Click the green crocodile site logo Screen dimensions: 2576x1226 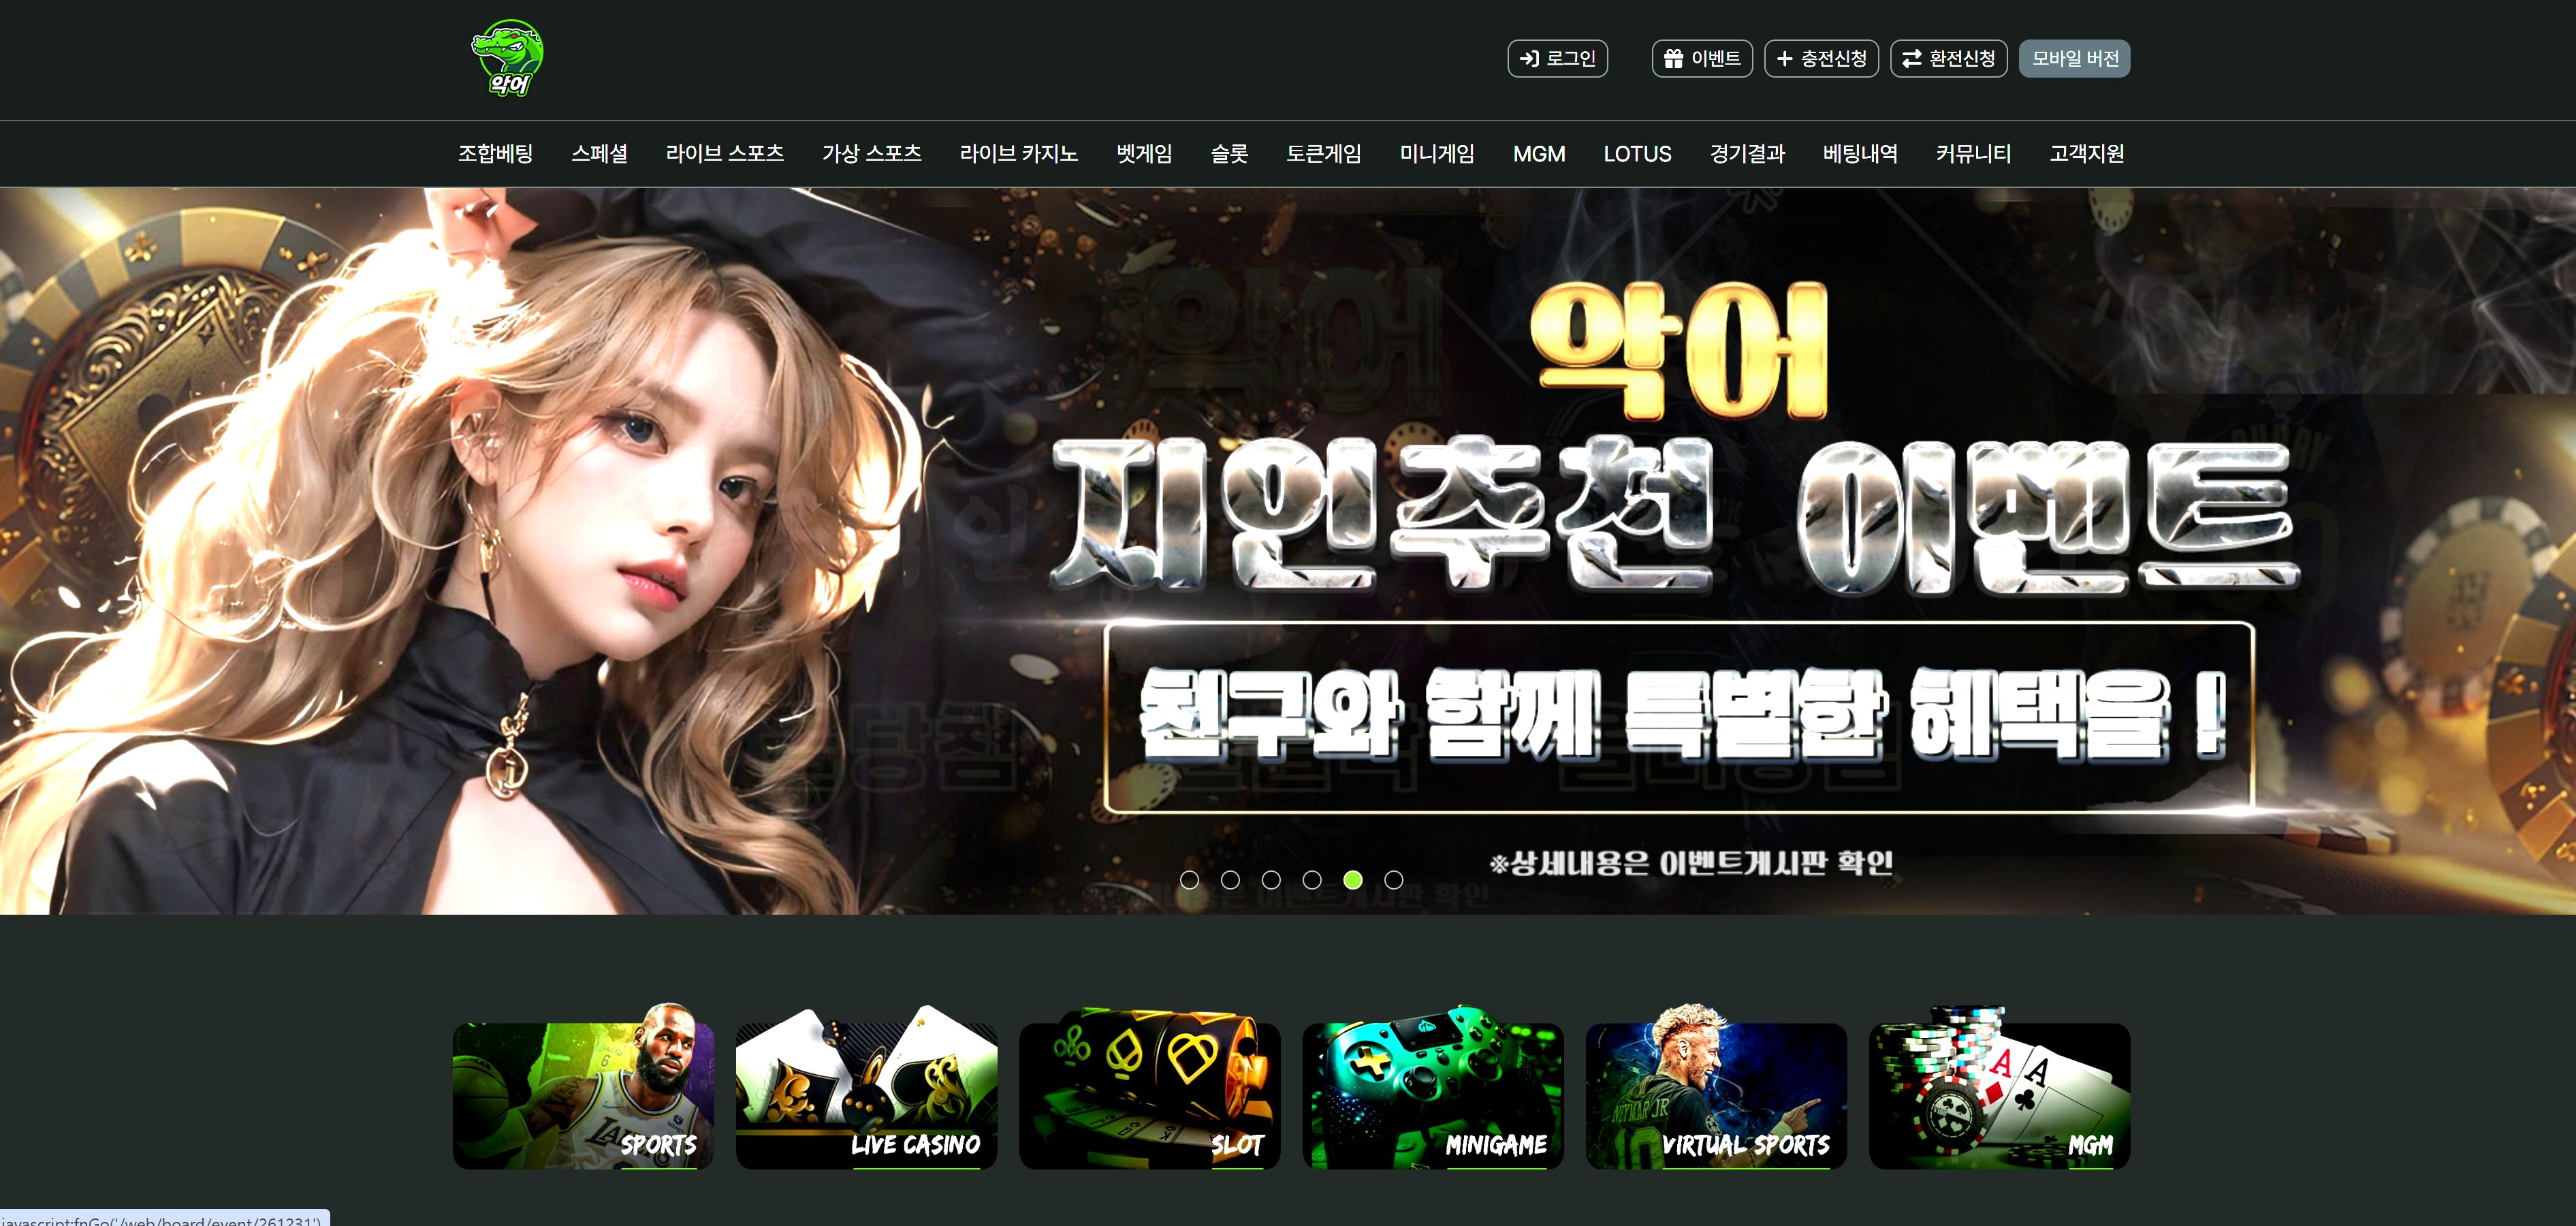click(507, 59)
